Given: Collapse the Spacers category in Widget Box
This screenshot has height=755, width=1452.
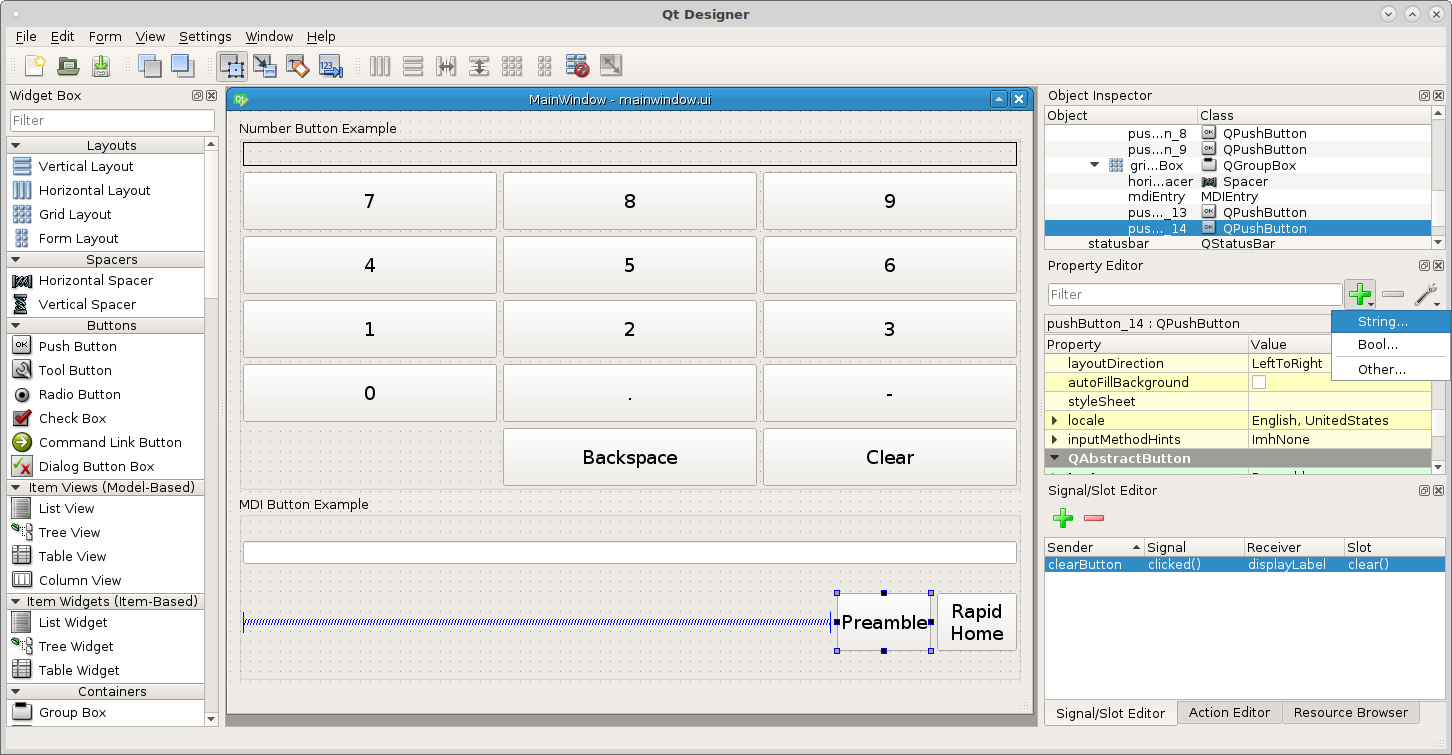Looking at the screenshot, I should (x=16, y=260).
